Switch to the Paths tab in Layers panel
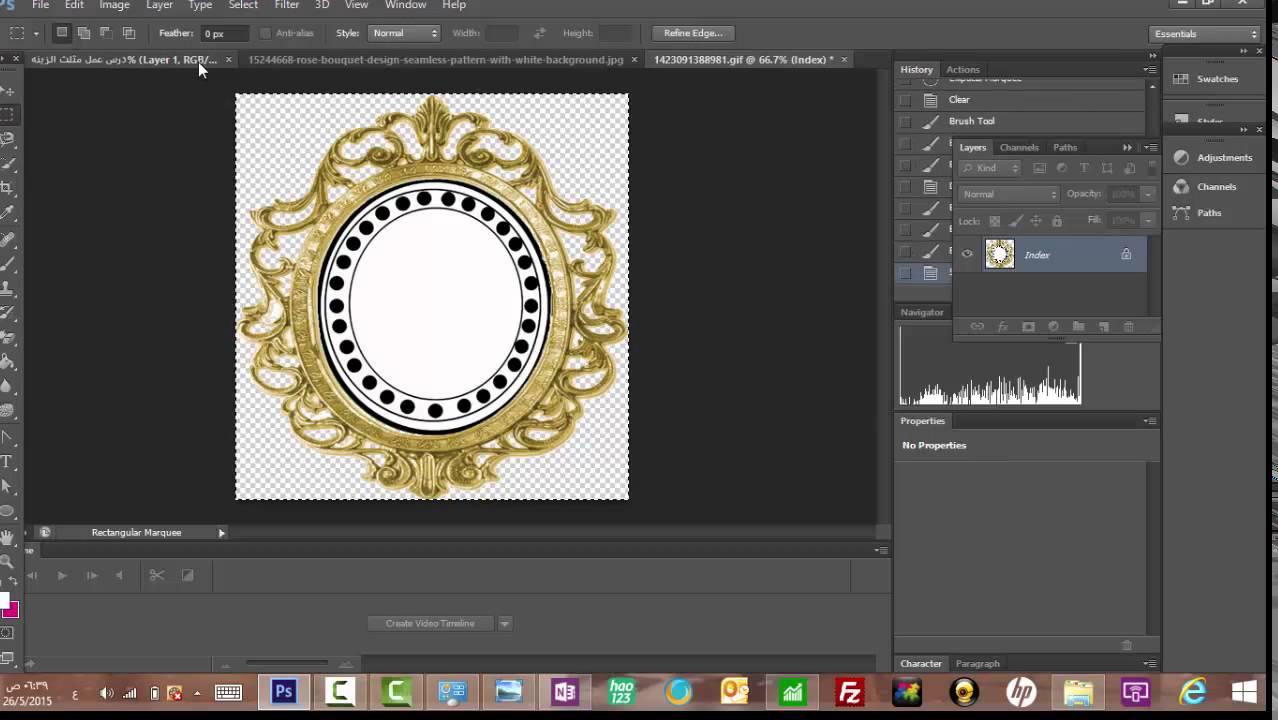This screenshot has height=720, width=1278. point(1065,148)
